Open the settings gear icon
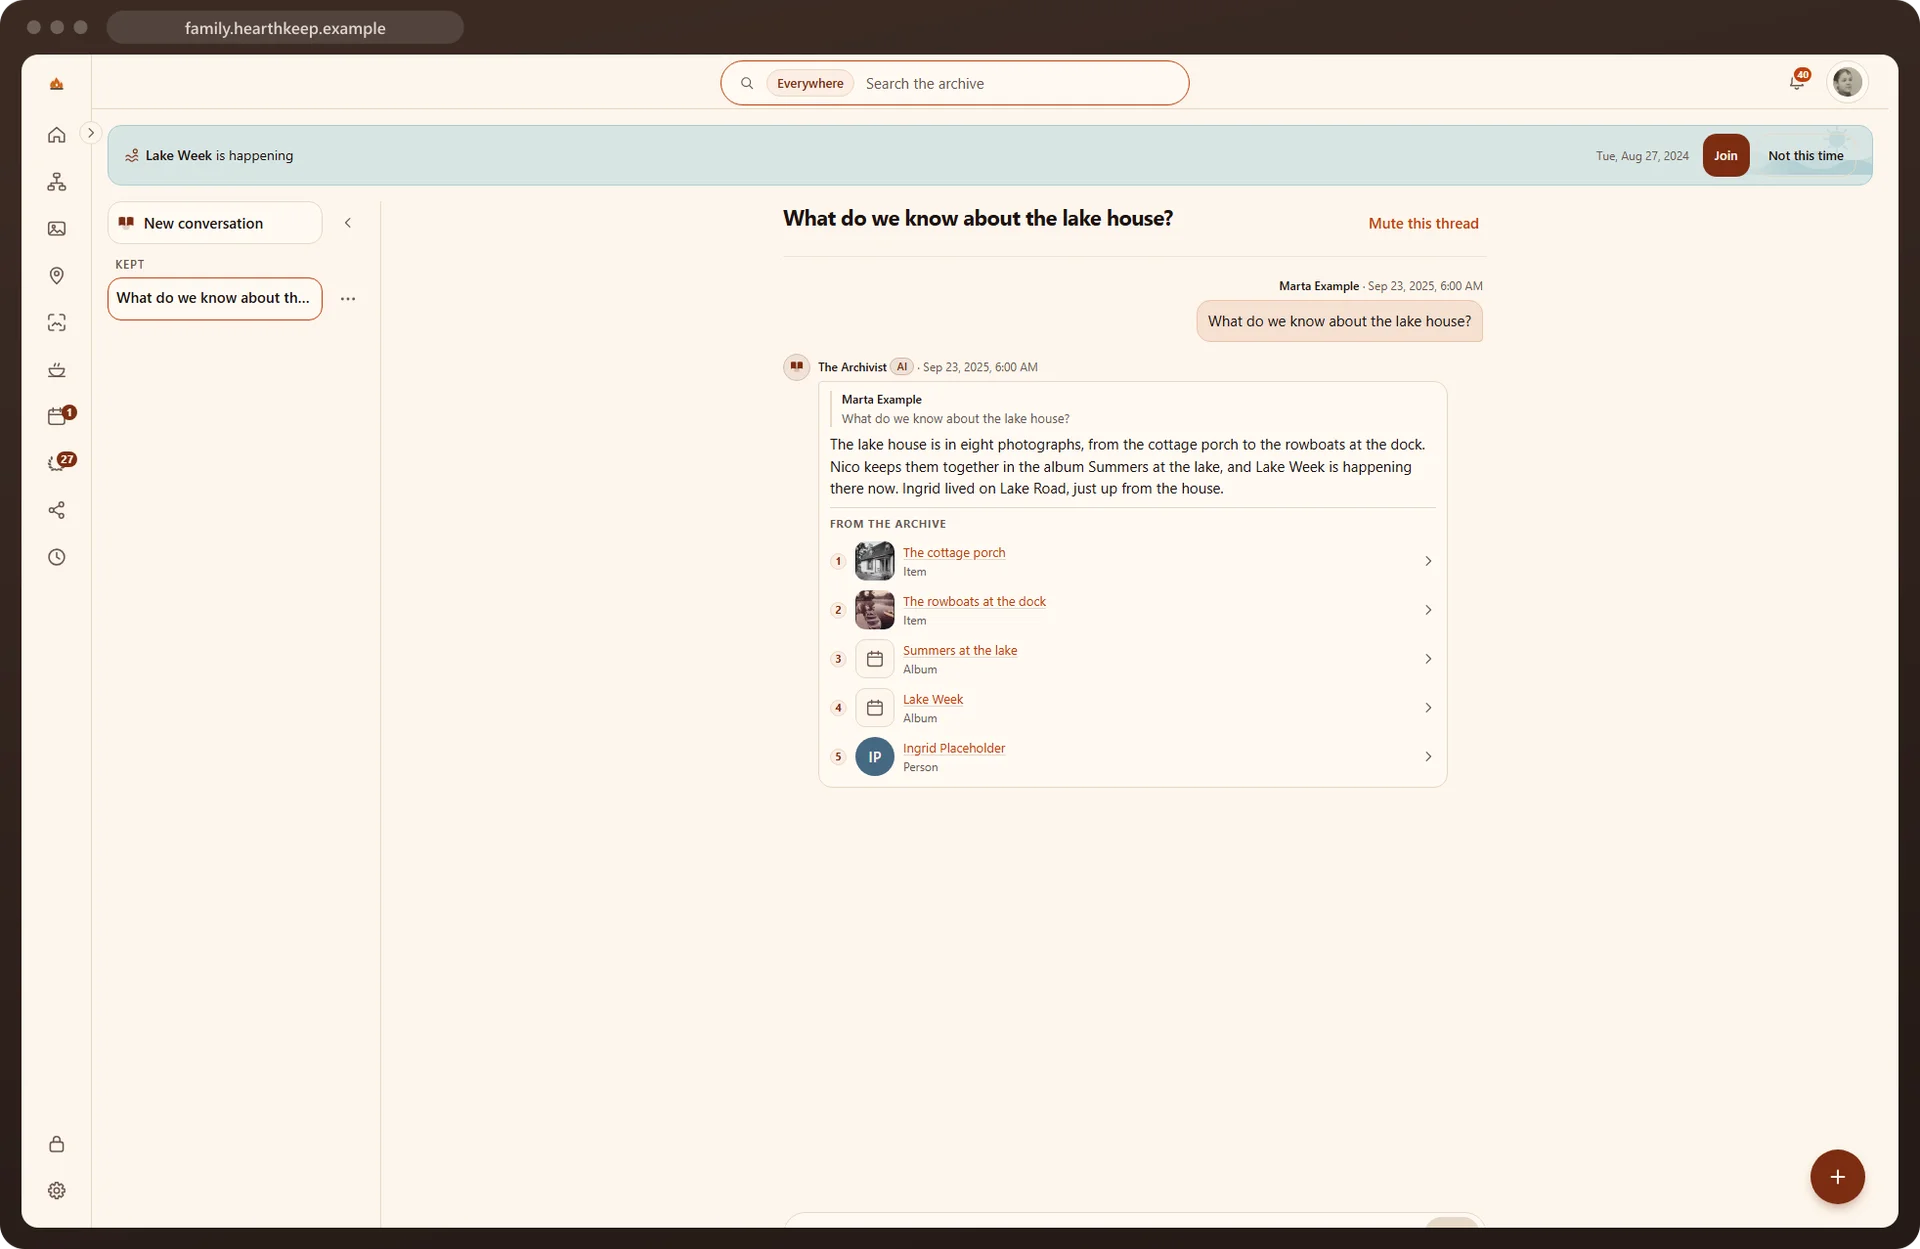This screenshot has height=1249, width=1920. tap(57, 1191)
